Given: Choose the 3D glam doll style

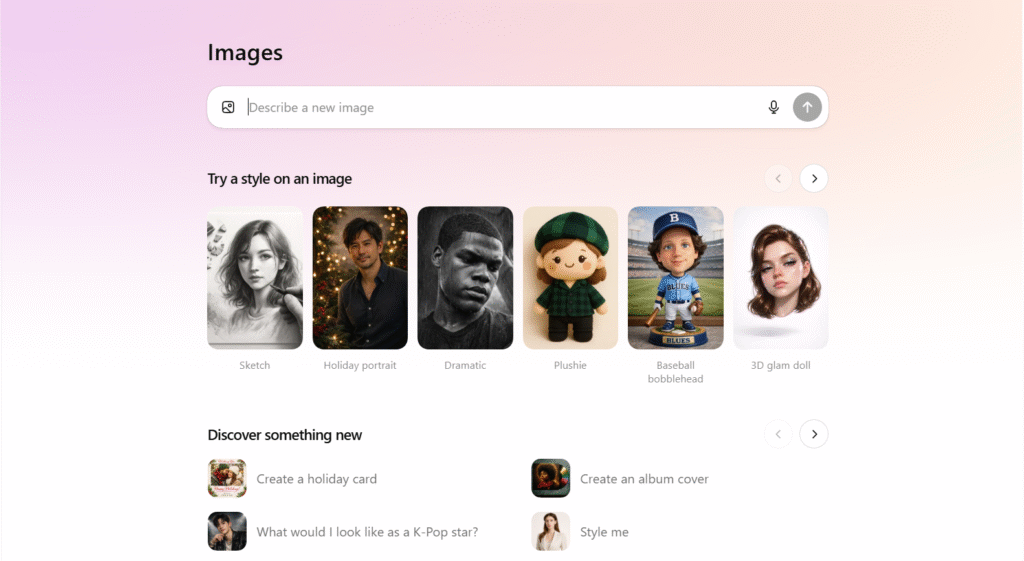Looking at the screenshot, I should (780, 278).
